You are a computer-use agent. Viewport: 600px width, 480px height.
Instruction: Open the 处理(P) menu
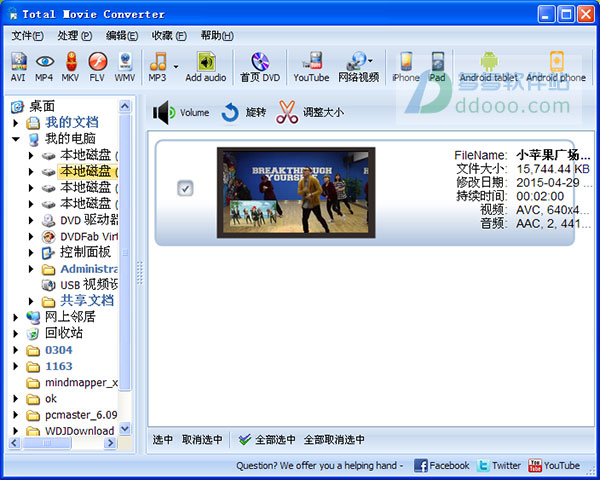coord(75,36)
